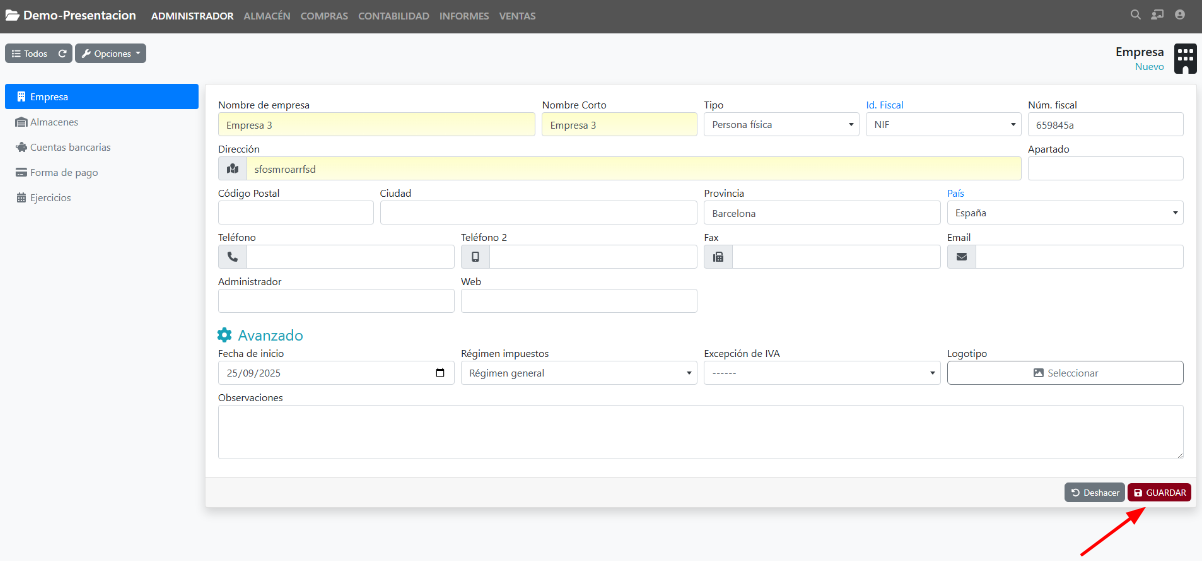Click the piggy bank Cuentas bancarias icon

[21, 147]
